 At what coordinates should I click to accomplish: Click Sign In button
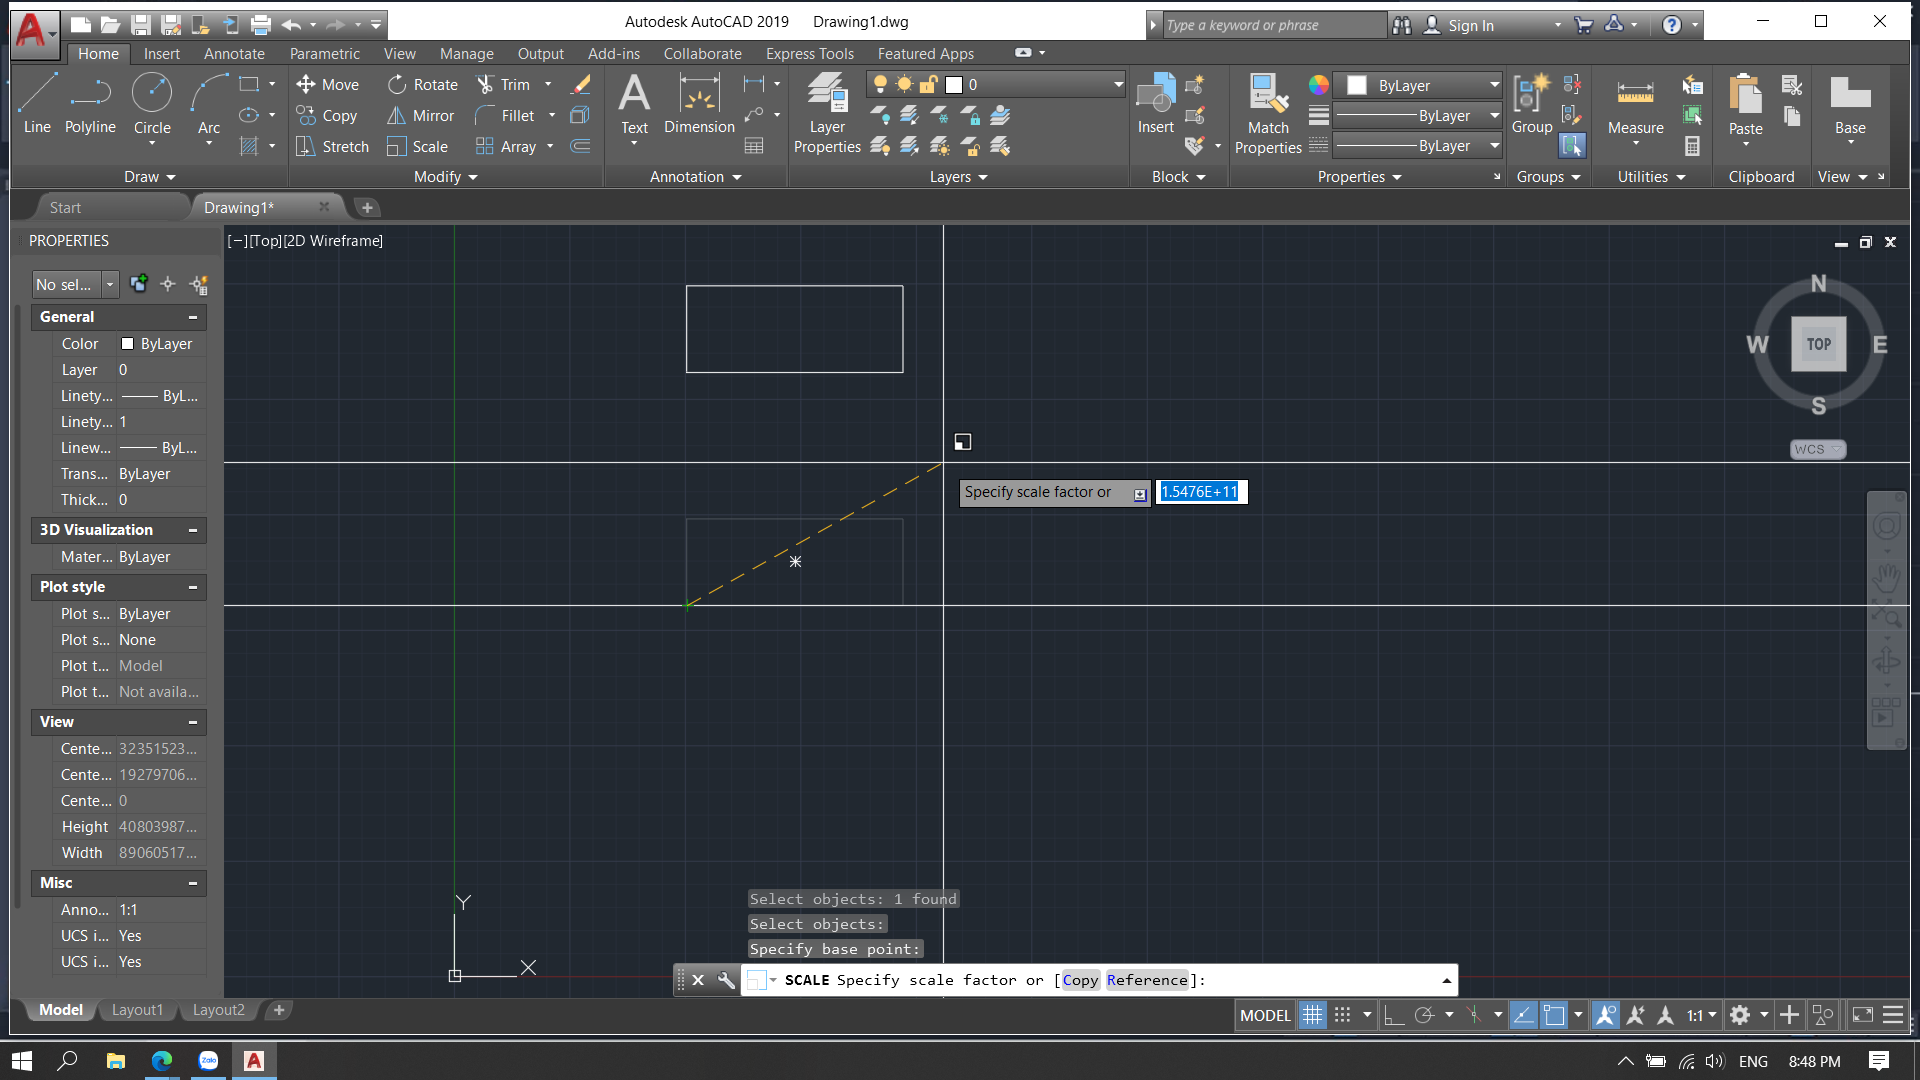(1460, 25)
